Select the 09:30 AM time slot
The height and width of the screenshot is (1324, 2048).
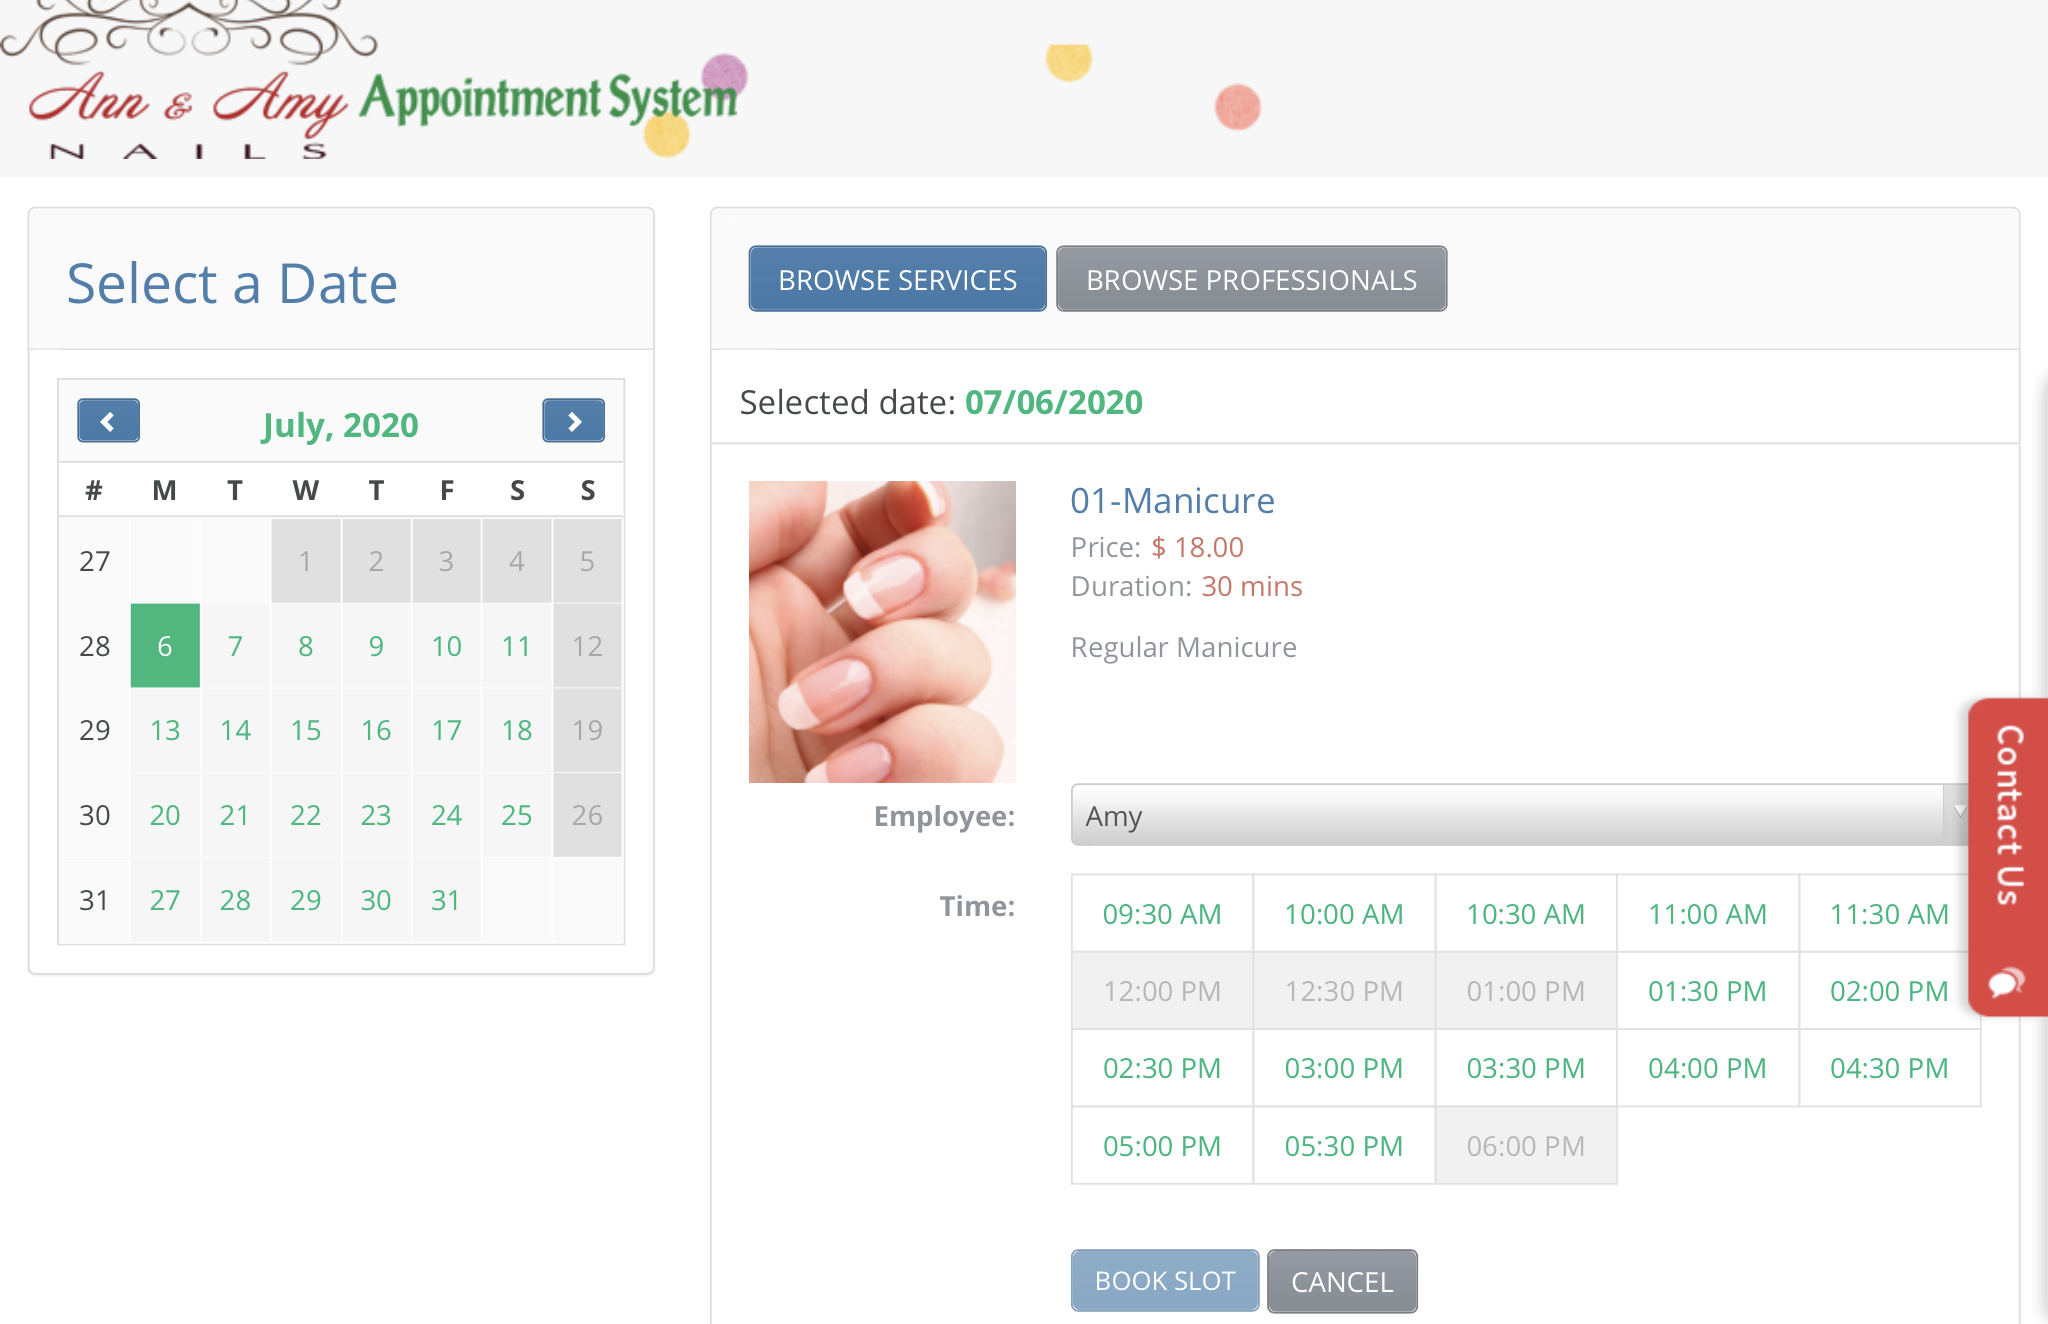(x=1162, y=914)
